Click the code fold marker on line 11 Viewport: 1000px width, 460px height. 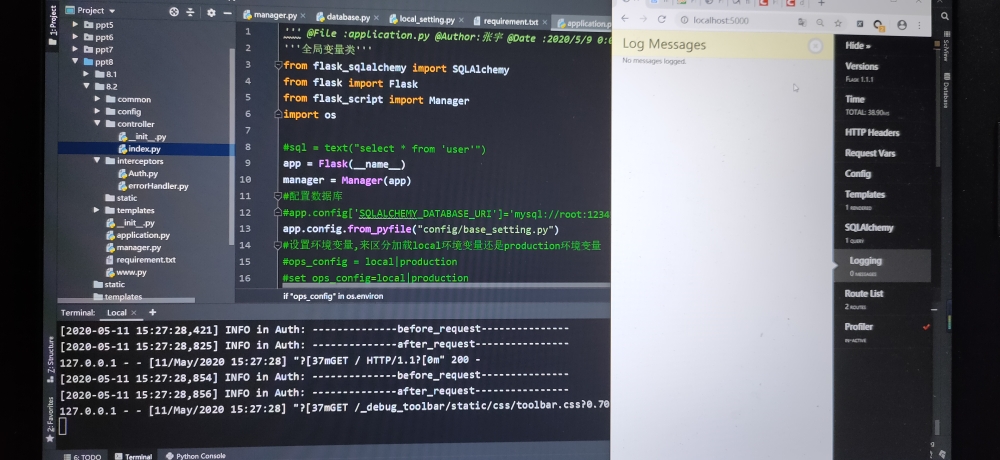(x=278, y=196)
